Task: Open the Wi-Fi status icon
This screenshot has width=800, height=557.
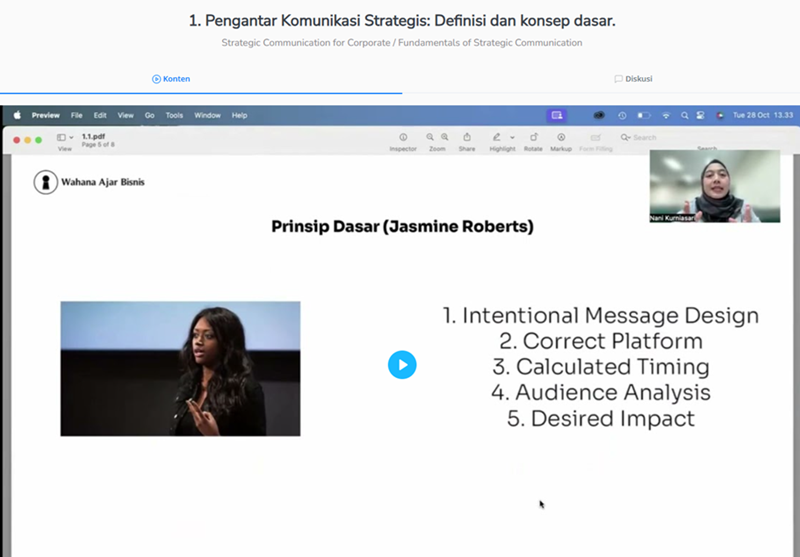Action: click(x=666, y=115)
